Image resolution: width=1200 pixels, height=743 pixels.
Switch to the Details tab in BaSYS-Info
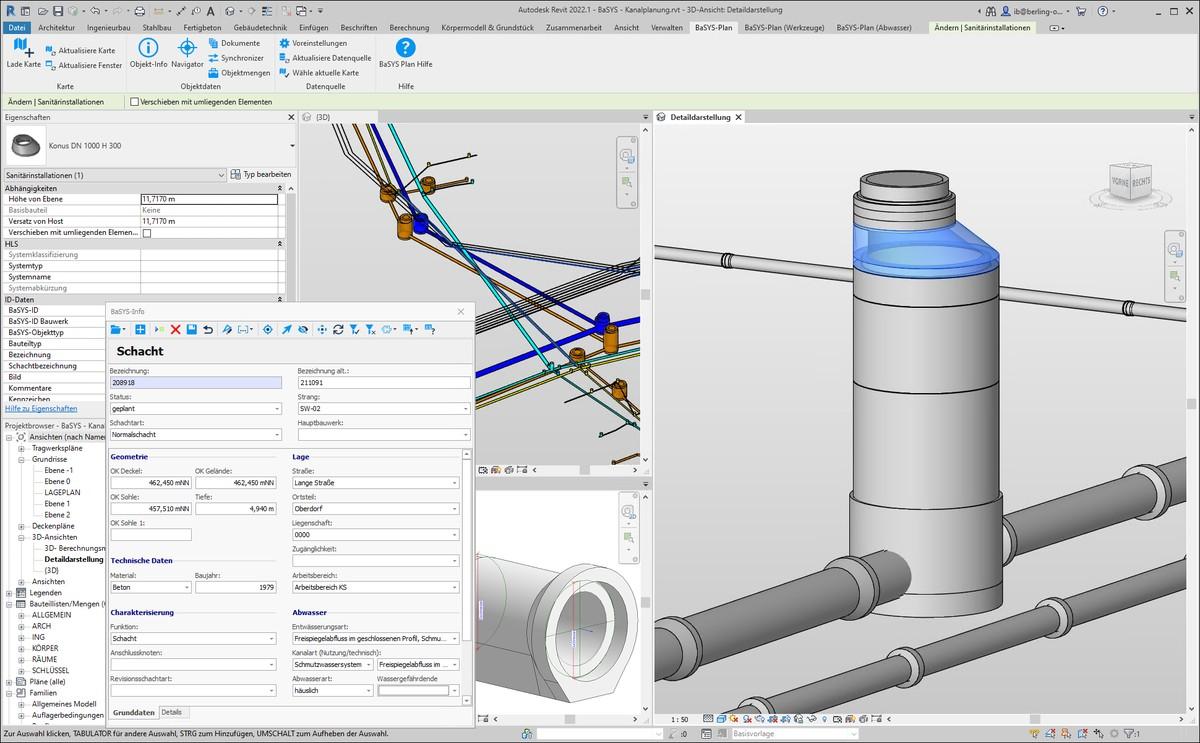pos(172,712)
